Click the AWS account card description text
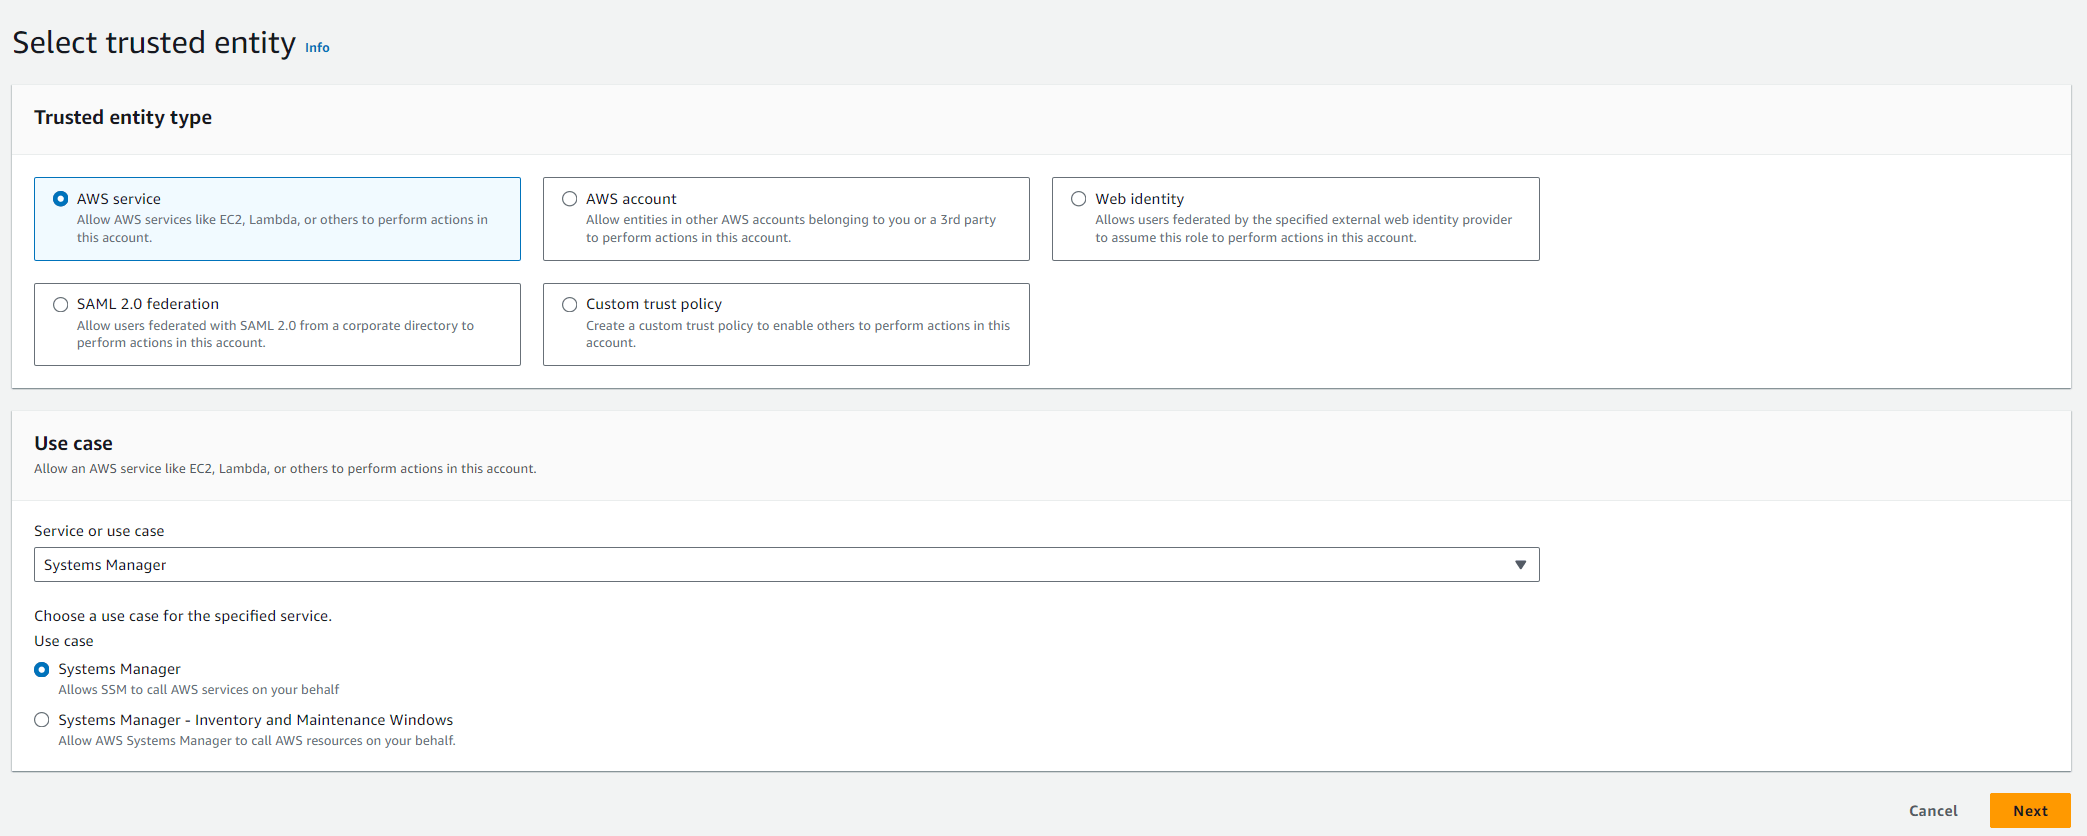Image resolution: width=2087 pixels, height=836 pixels. [x=791, y=229]
